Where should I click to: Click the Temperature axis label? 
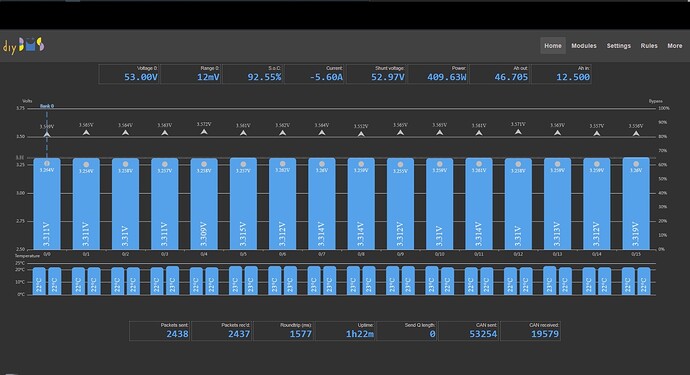[27, 256]
